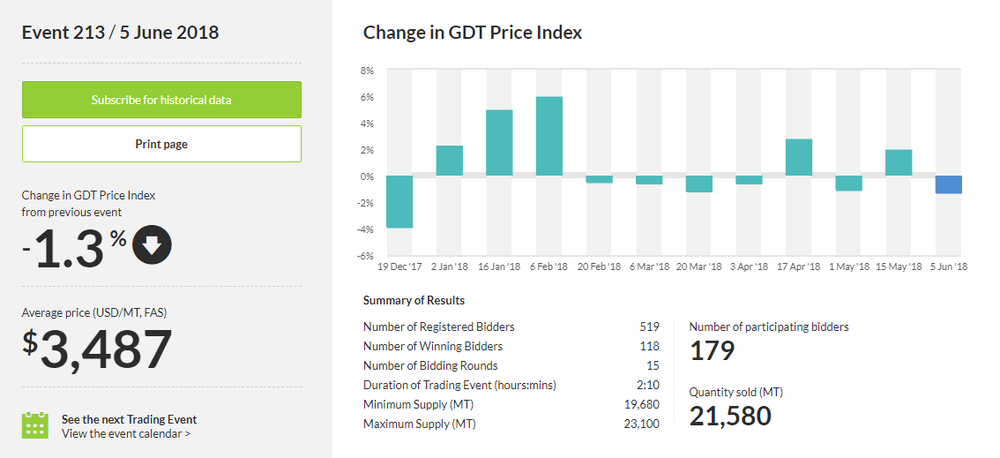Click the 19 Dec '17 axis label
The width and height of the screenshot is (1000, 458).
(x=398, y=268)
